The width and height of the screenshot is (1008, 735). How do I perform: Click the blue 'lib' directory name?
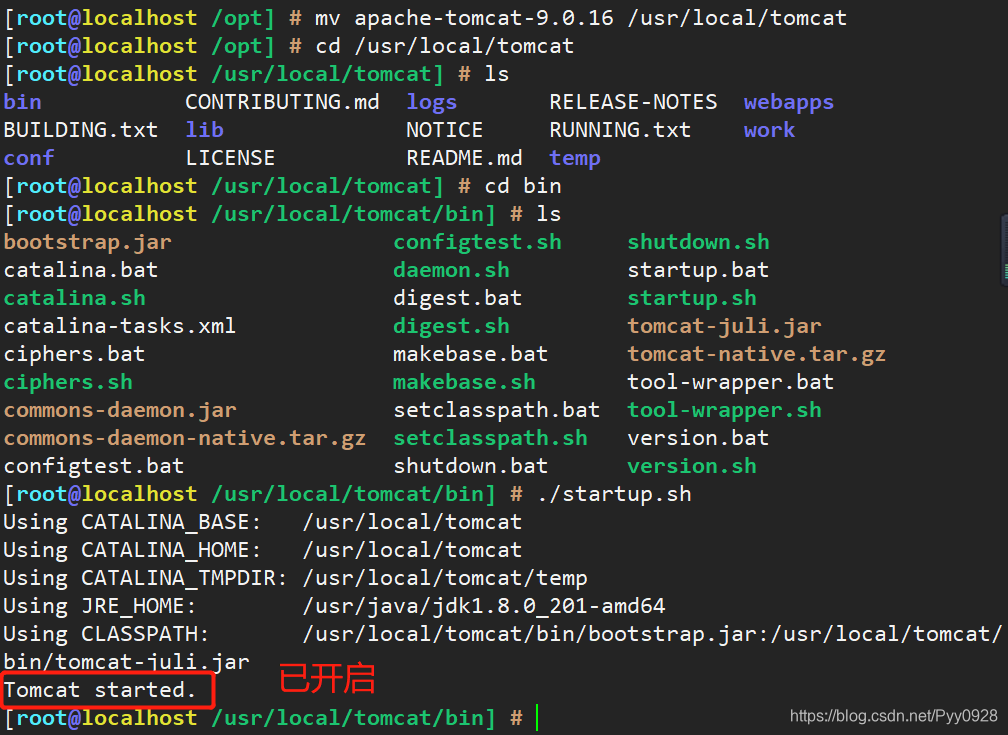click(x=204, y=131)
